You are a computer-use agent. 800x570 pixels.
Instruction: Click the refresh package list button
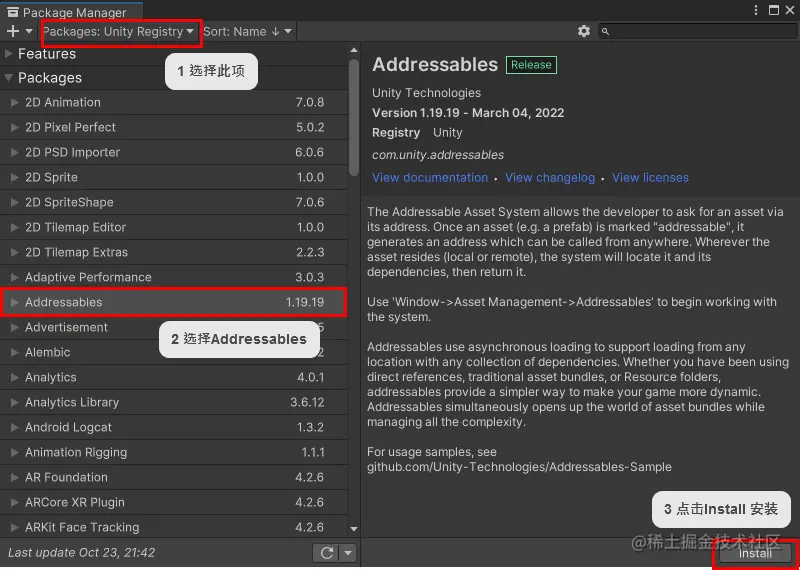tap(327, 553)
